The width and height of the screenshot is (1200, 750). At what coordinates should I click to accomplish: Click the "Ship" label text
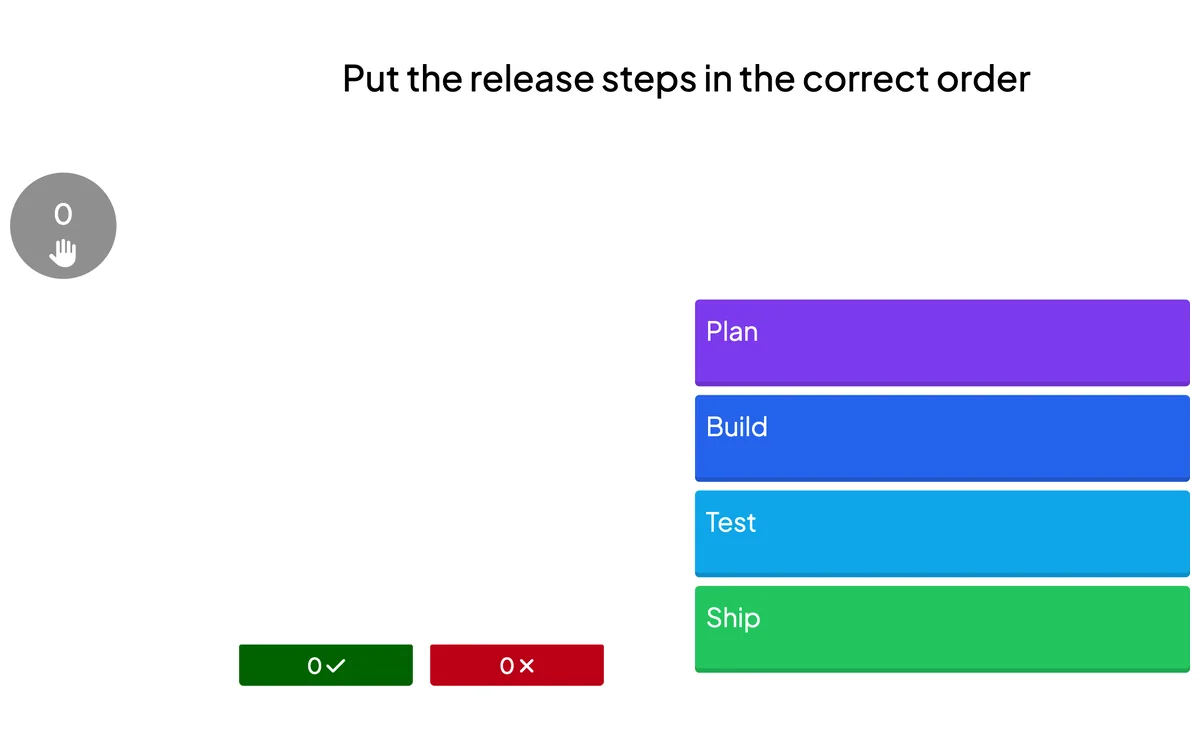733,618
